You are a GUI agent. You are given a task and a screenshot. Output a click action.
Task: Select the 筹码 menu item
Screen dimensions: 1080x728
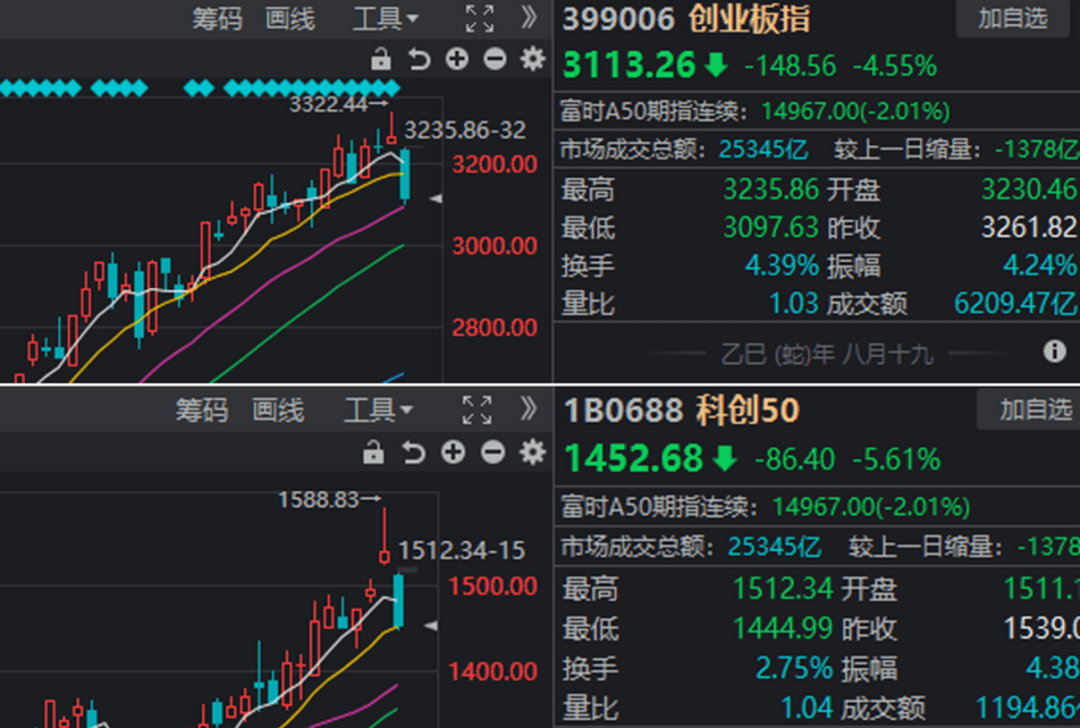coord(218,18)
